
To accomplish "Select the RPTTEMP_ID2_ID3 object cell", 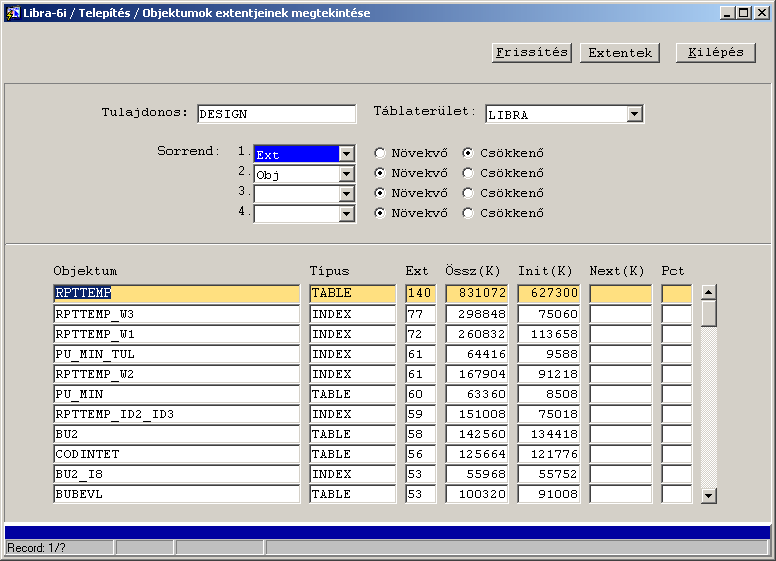I will 177,414.
